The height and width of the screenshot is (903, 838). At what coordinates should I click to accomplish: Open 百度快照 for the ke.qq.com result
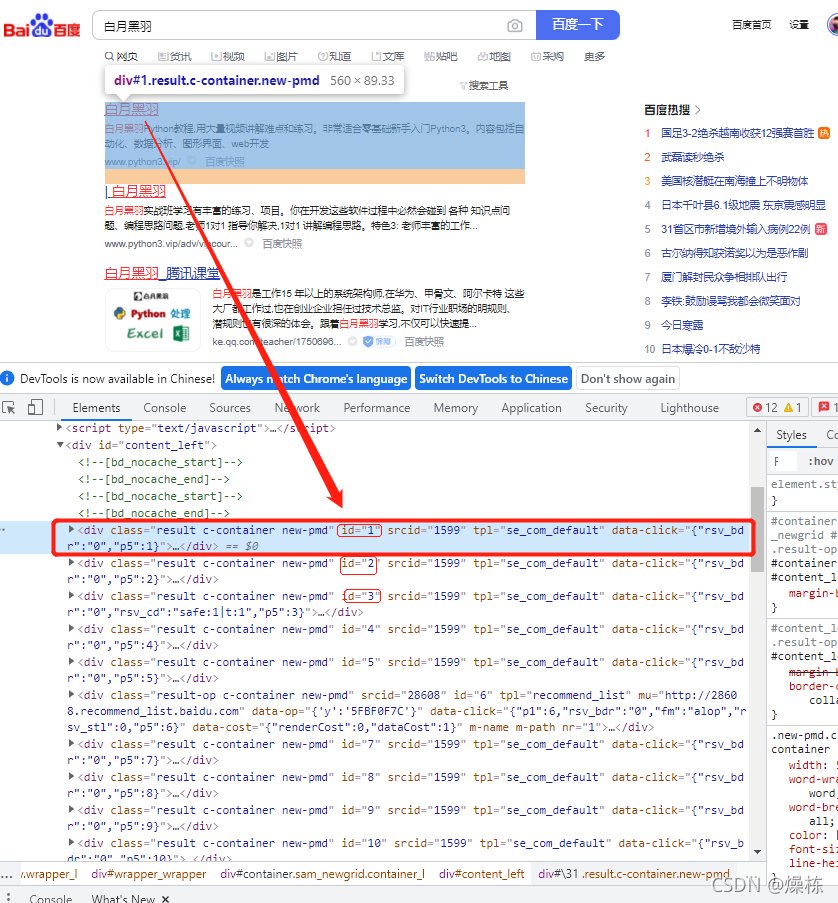pyautogui.click(x=424, y=342)
